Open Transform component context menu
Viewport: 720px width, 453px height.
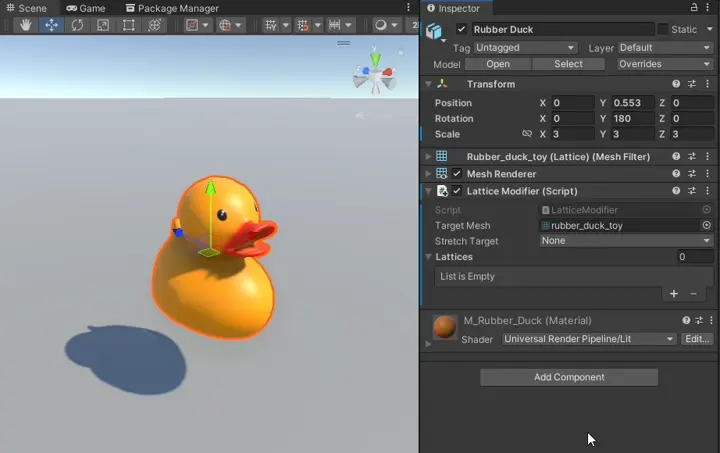point(708,84)
